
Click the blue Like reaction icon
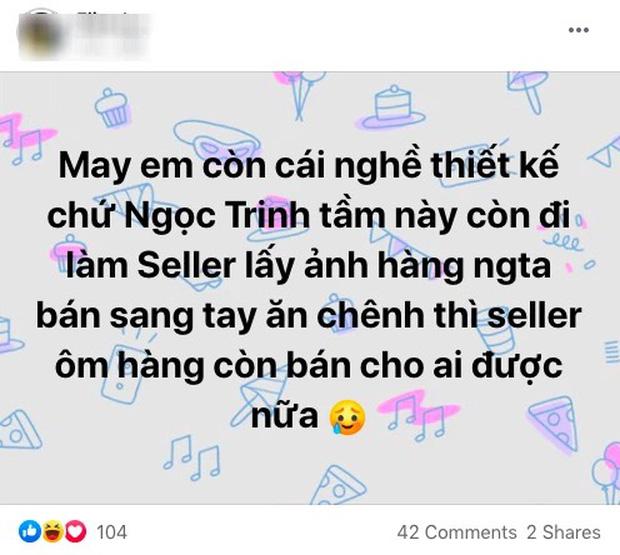click(30, 531)
